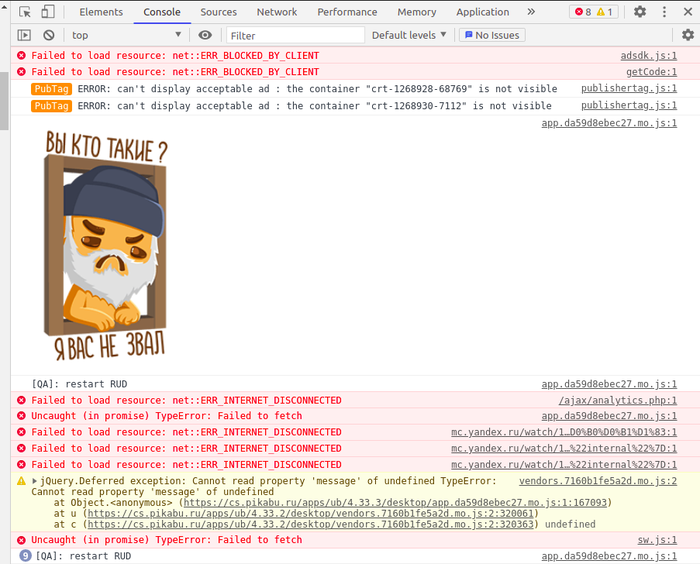Open the Default levels dropdown
The width and height of the screenshot is (700, 564).
click(x=410, y=35)
